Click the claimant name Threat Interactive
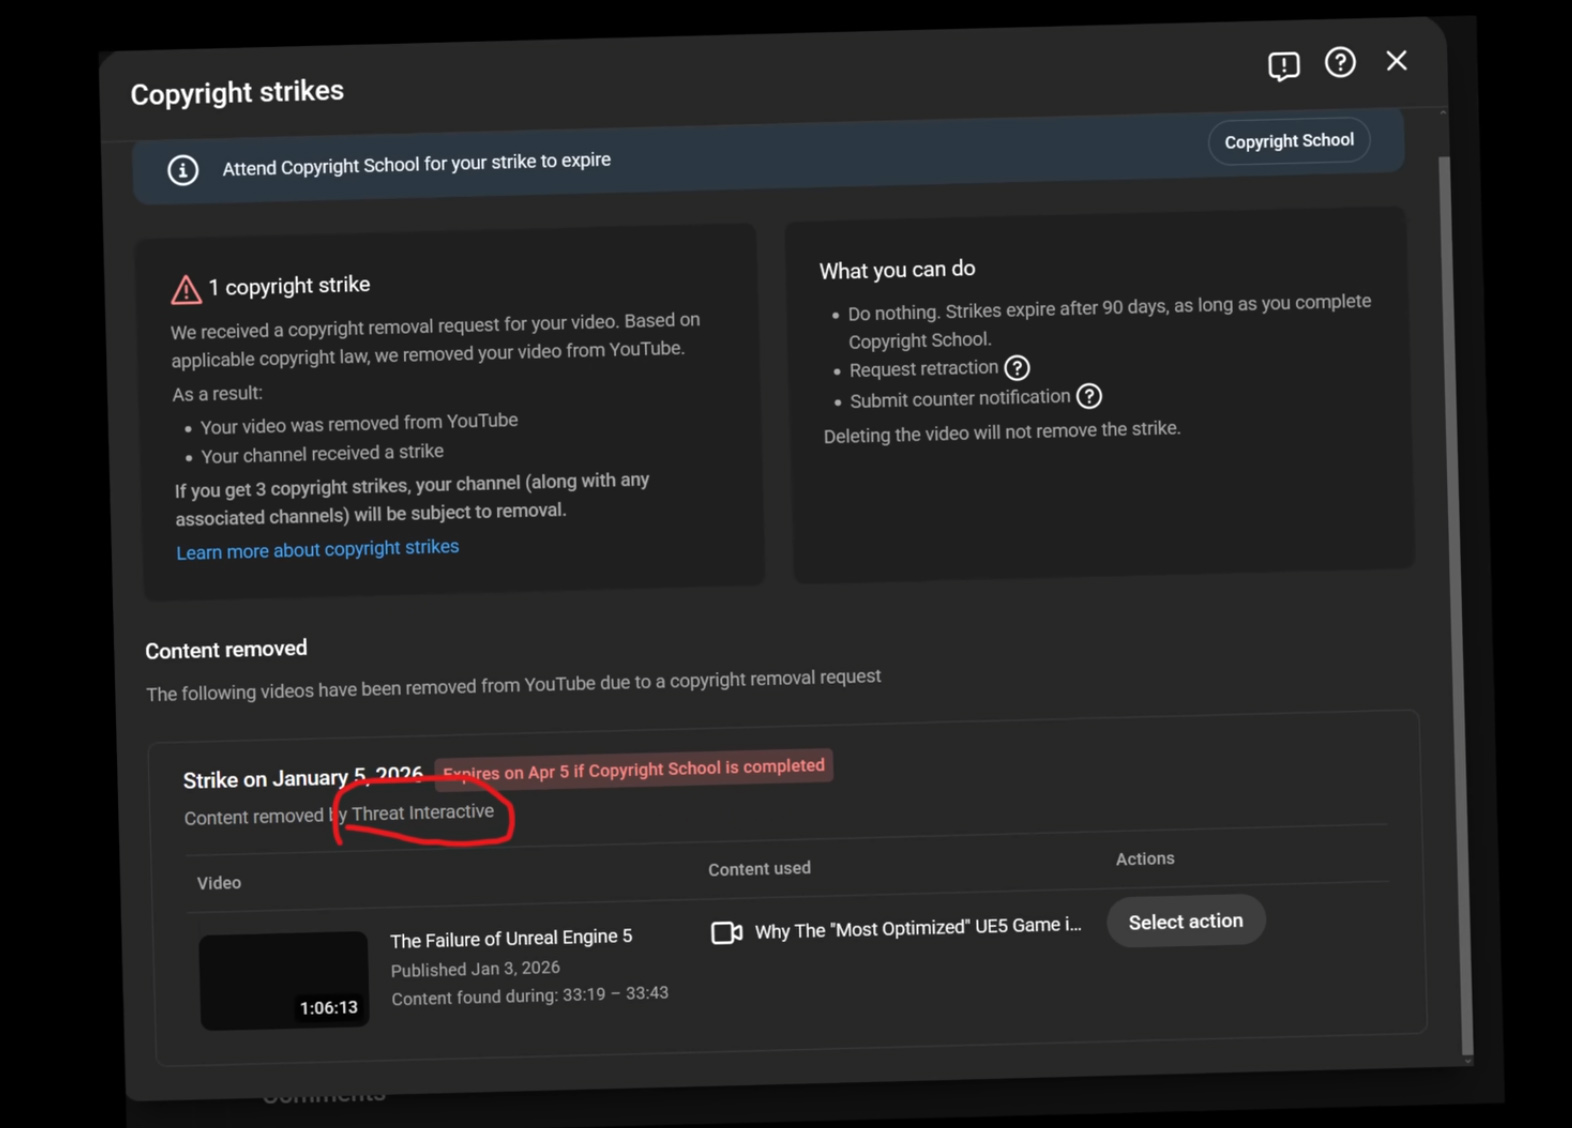This screenshot has width=1572, height=1128. (x=423, y=813)
